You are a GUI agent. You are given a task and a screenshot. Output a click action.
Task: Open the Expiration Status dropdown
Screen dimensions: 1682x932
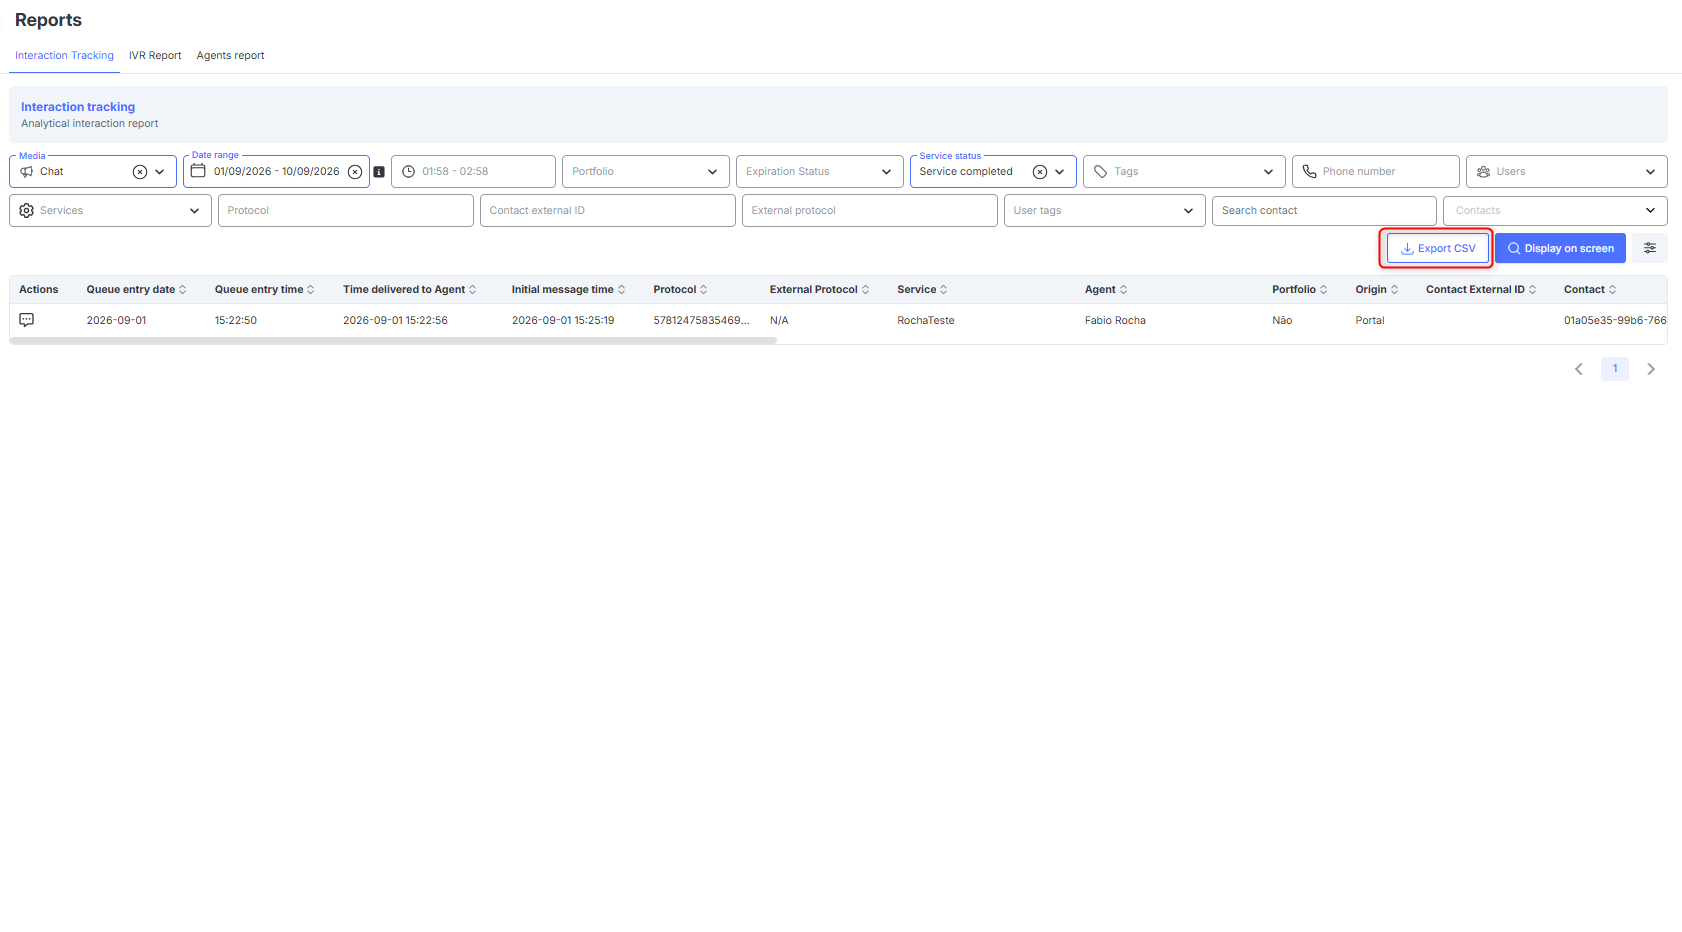click(819, 172)
